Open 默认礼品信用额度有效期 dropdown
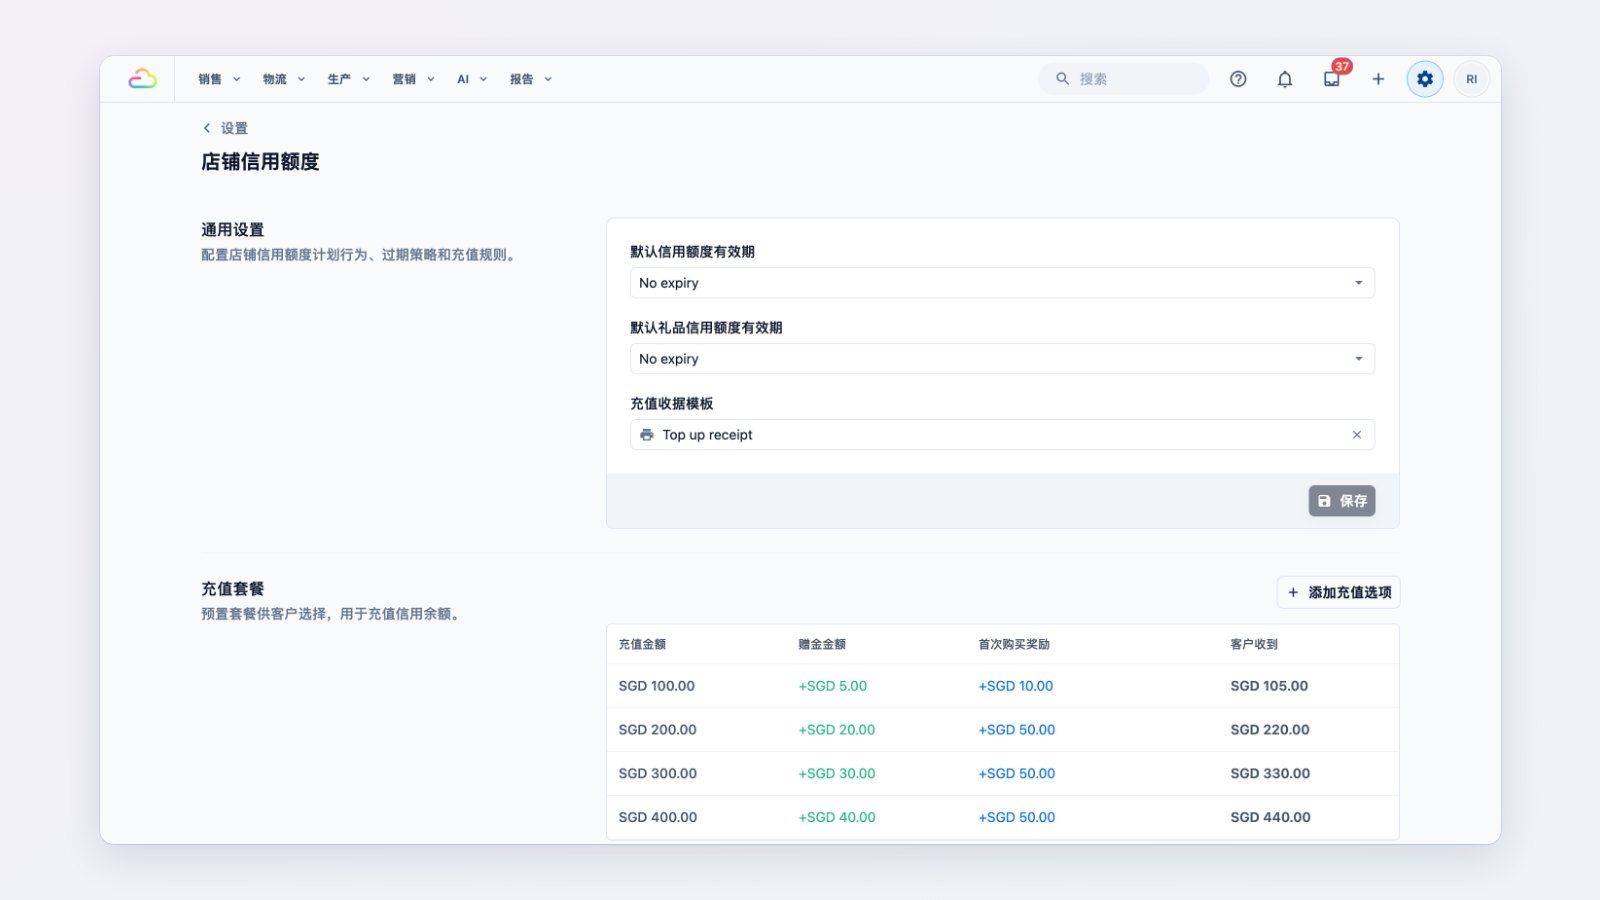The height and width of the screenshot is (900, 1600). [1002, 359]
